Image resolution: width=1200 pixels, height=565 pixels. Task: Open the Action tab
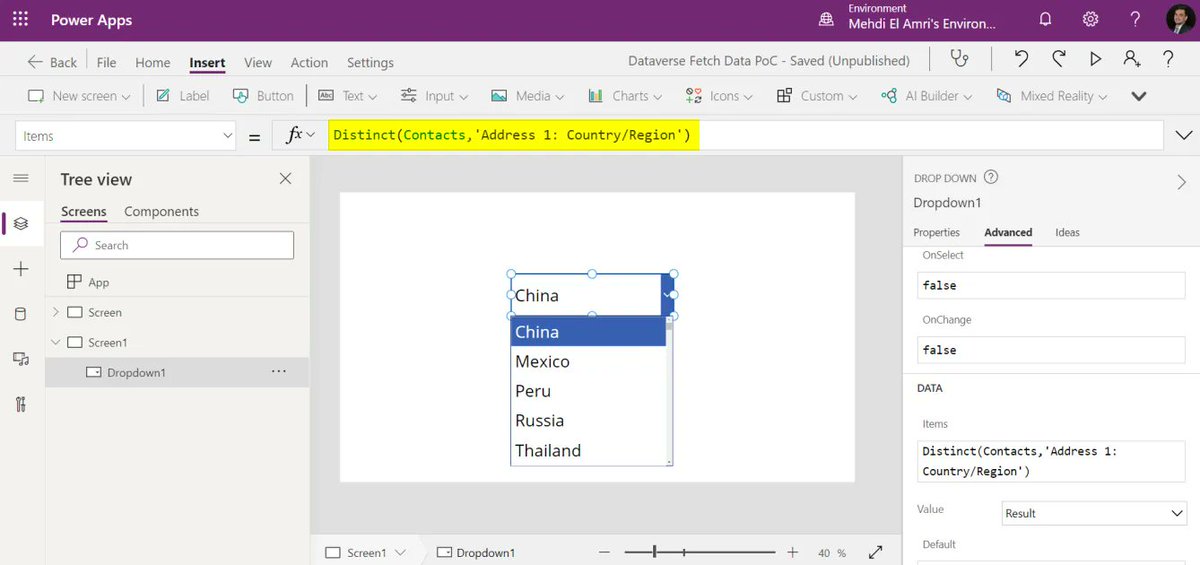[309, 62]
